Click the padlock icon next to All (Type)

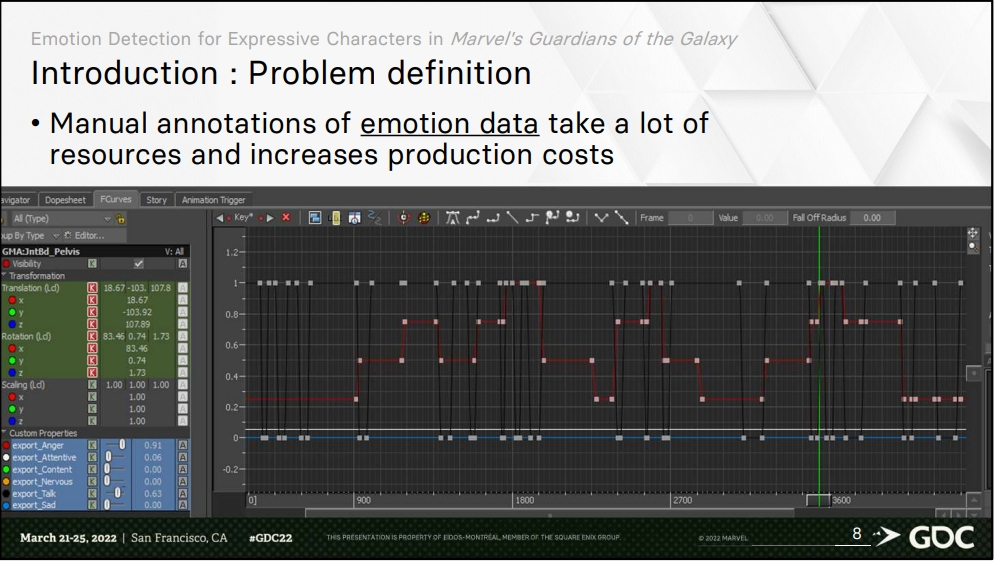(120, 219)
